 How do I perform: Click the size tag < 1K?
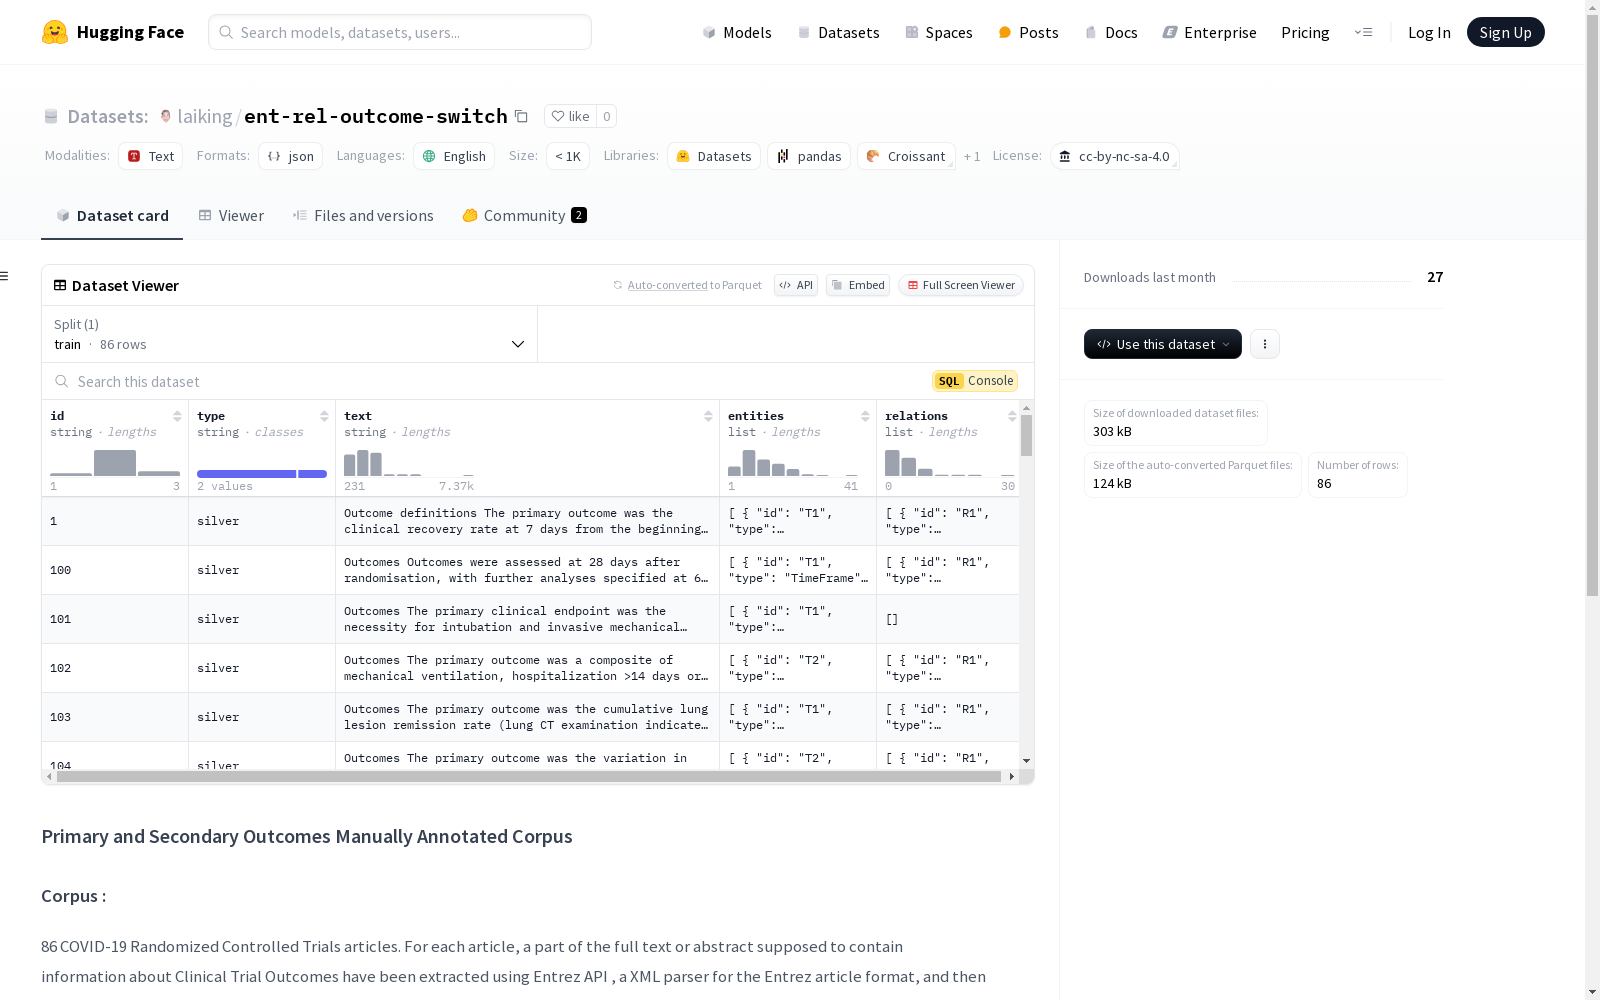click(x=568, y=156)
